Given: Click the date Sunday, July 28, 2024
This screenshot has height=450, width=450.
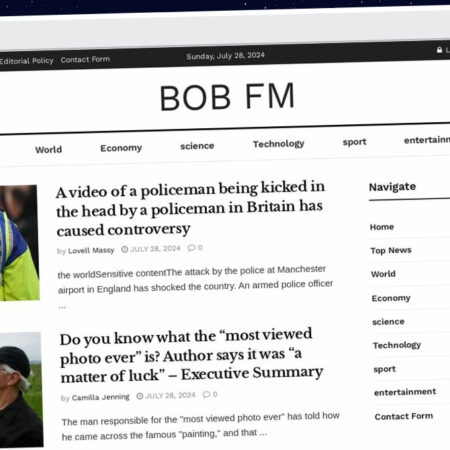Looking at the screenshot, I should tap(226, 56).
